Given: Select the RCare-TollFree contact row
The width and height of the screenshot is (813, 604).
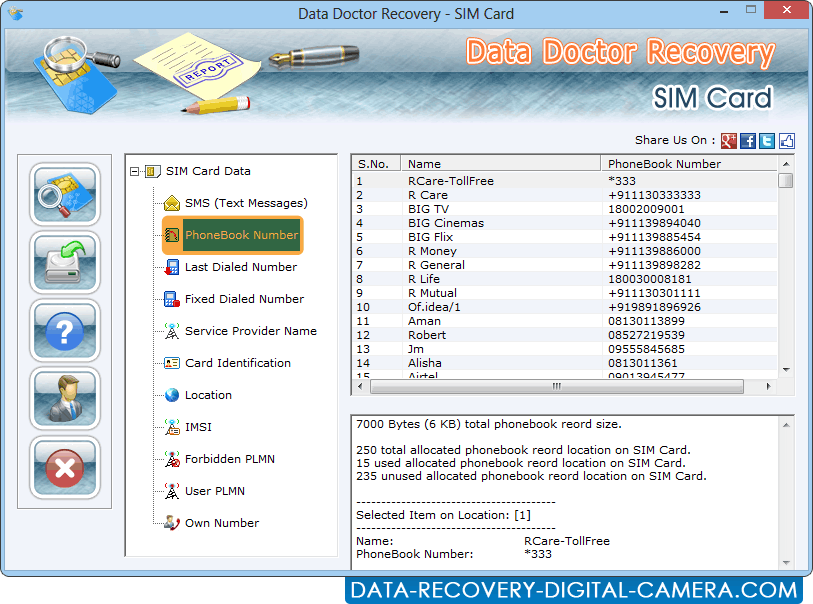Looking at the screenshot, I should pos(565,181).
